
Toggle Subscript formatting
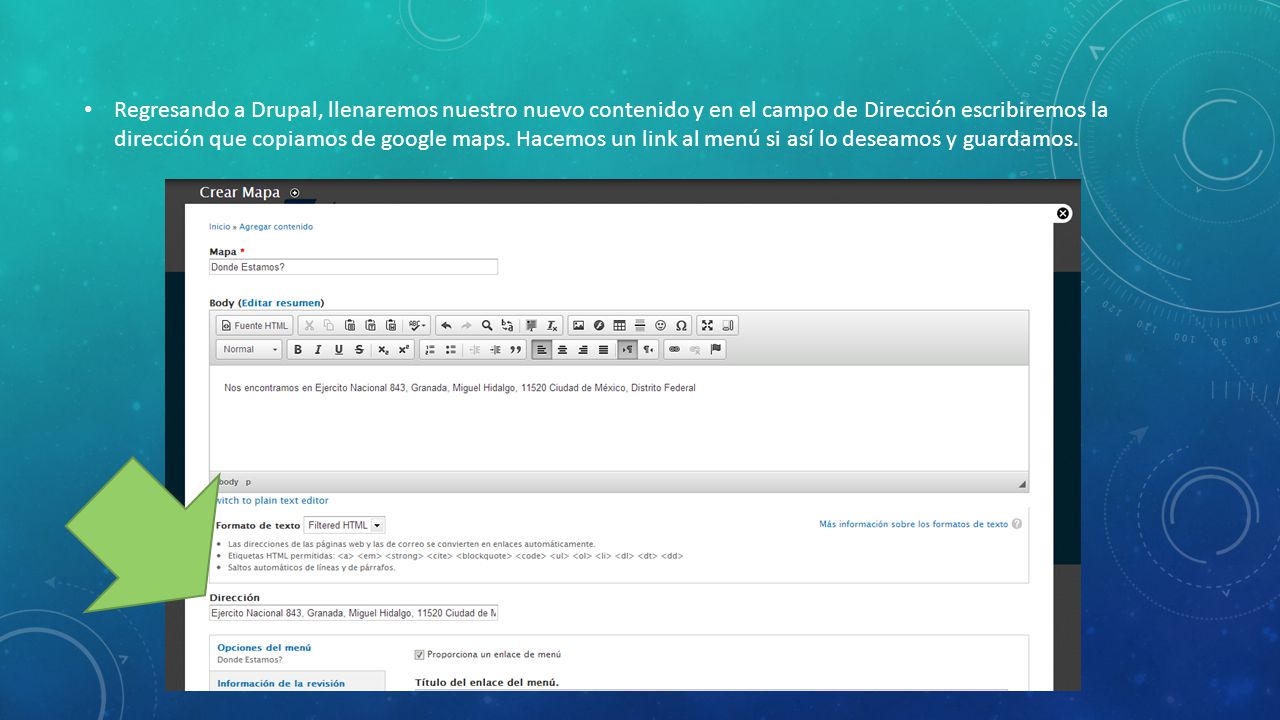[383, 349]
